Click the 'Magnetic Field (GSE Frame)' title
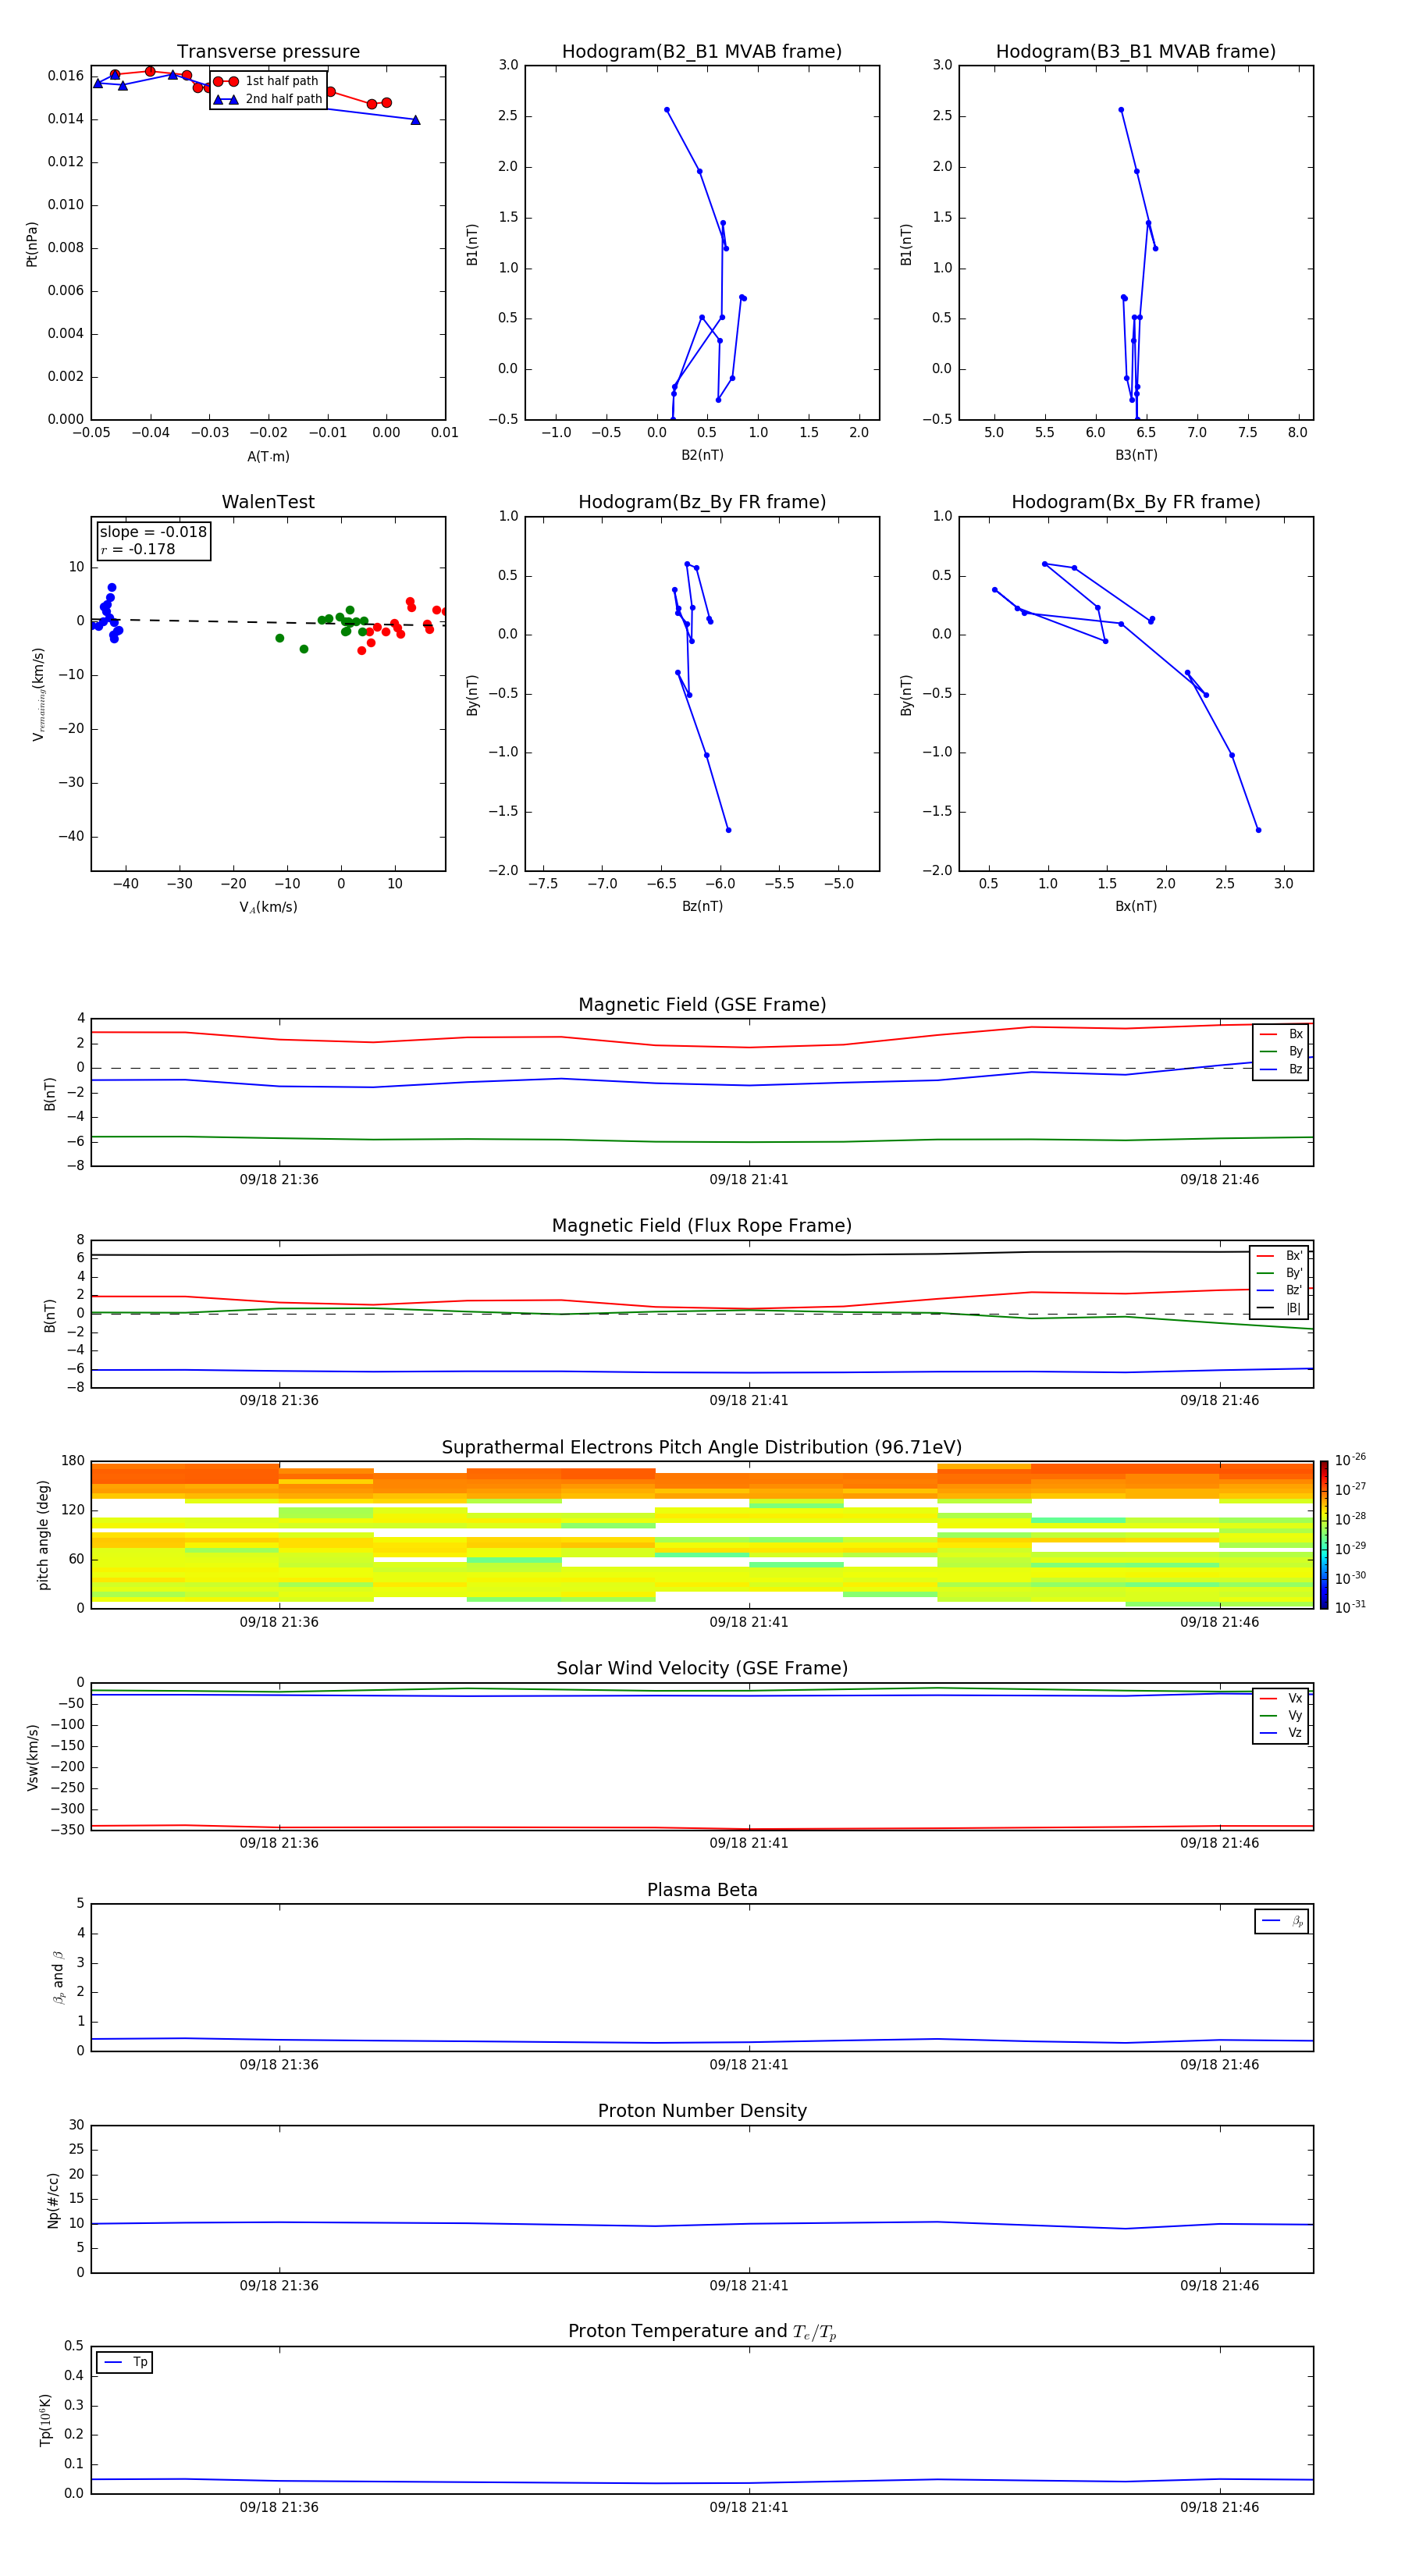This screenshot has height=2576, width=1405. pyautogui.click(x=702, y=1005)
